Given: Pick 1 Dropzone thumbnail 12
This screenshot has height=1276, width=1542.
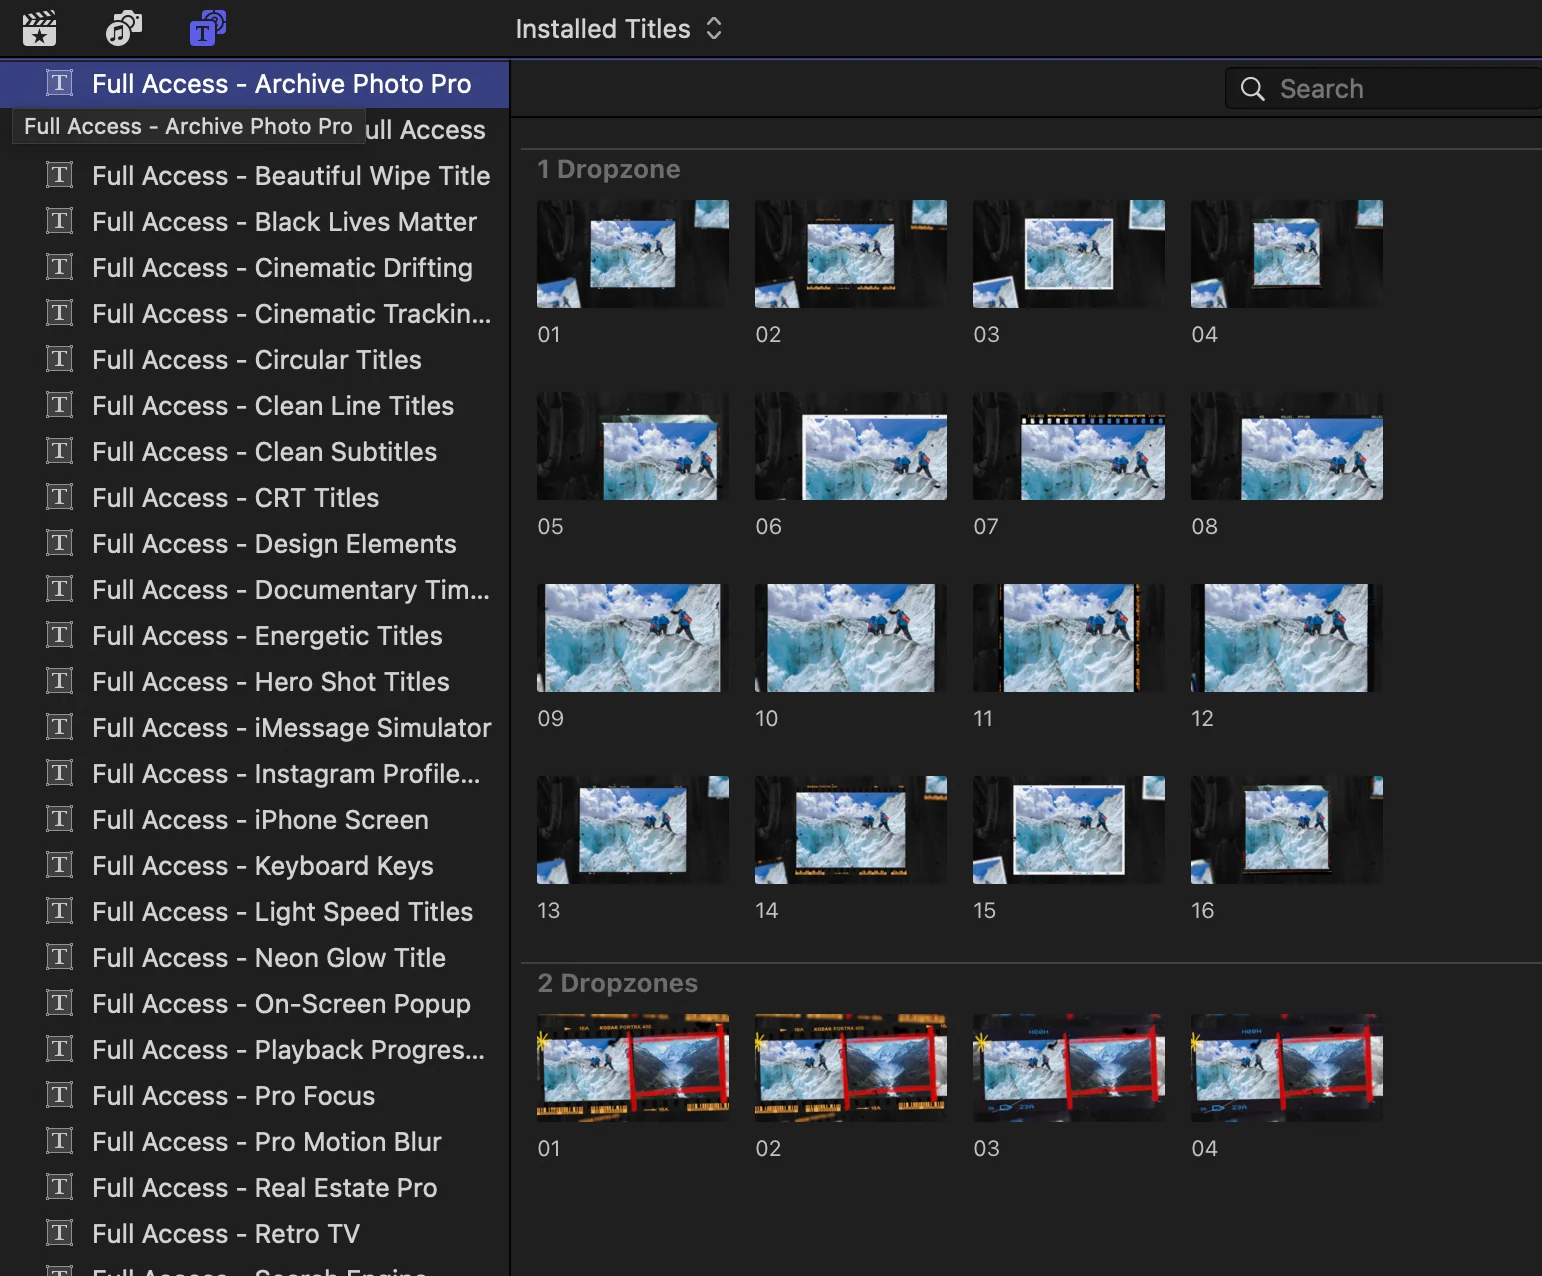Looking at the screenshot, I should (x=1287, y=638).
